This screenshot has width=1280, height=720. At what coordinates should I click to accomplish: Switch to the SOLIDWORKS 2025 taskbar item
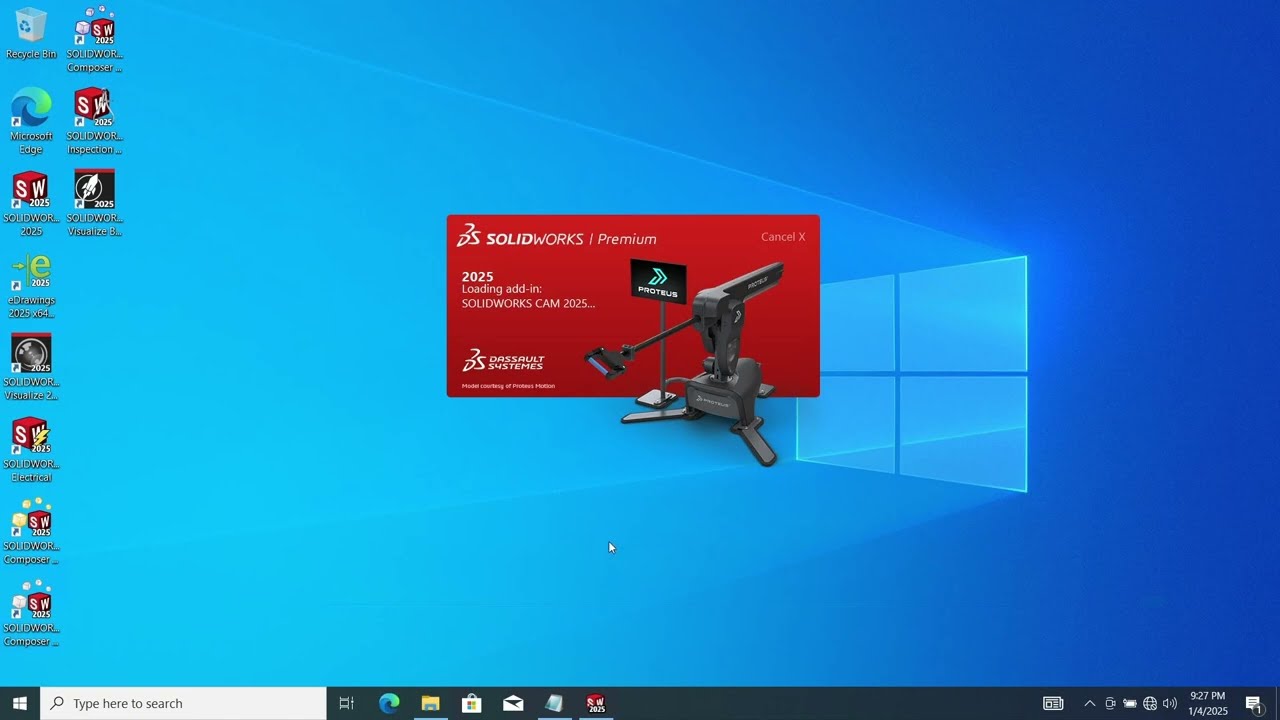click(596, 703)
